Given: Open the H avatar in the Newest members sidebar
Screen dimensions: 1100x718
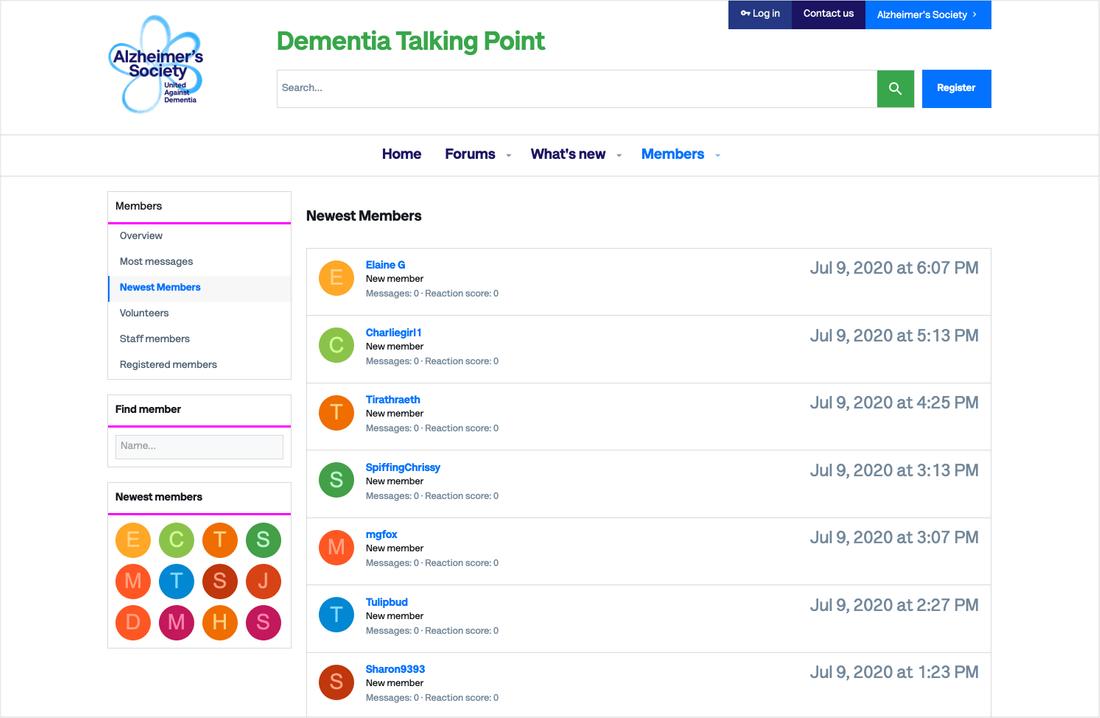Looking at the screenshot, I should pos(220,622).
